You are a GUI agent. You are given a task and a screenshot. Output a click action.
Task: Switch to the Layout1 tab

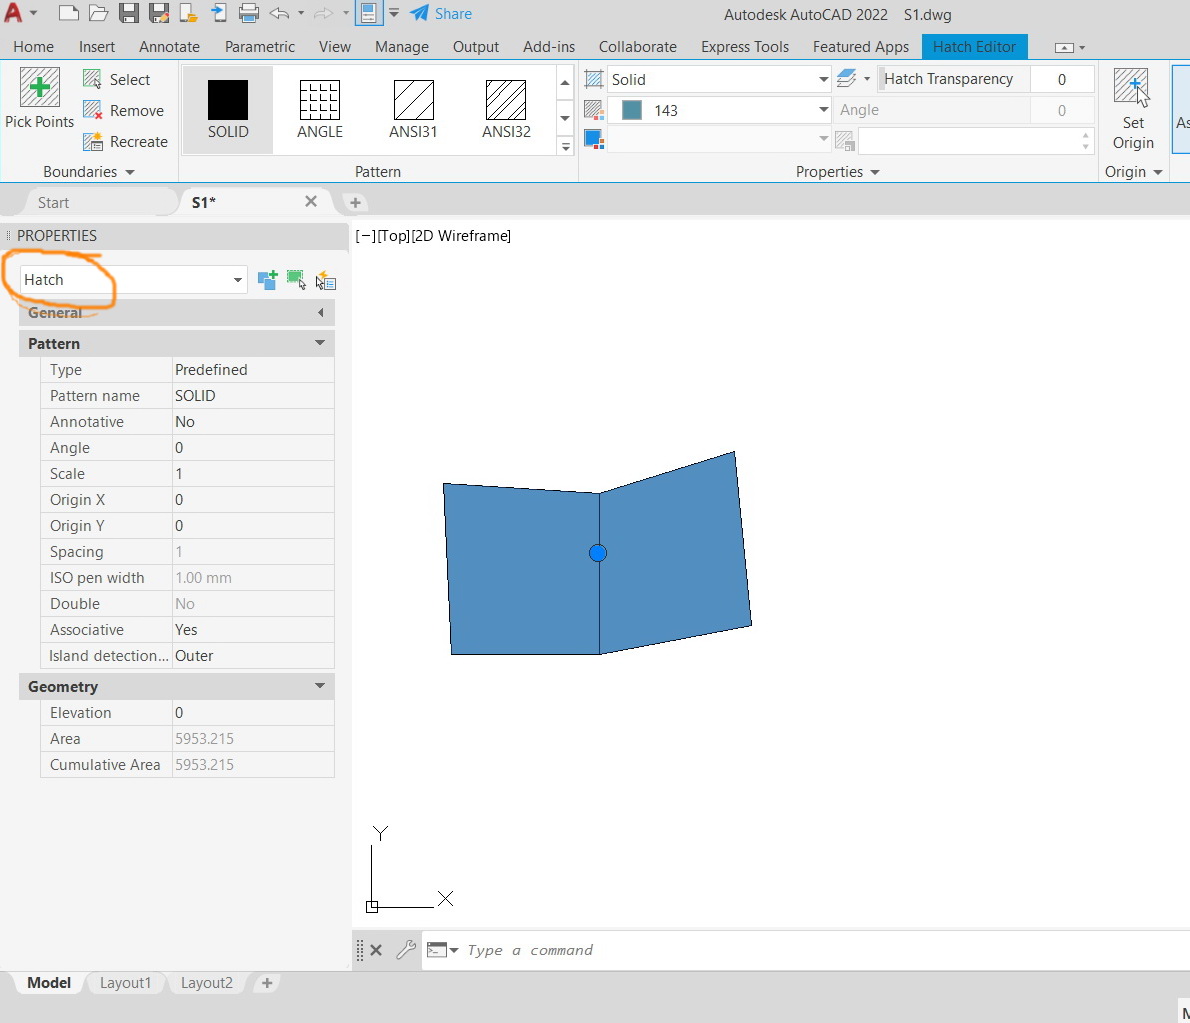125,983
